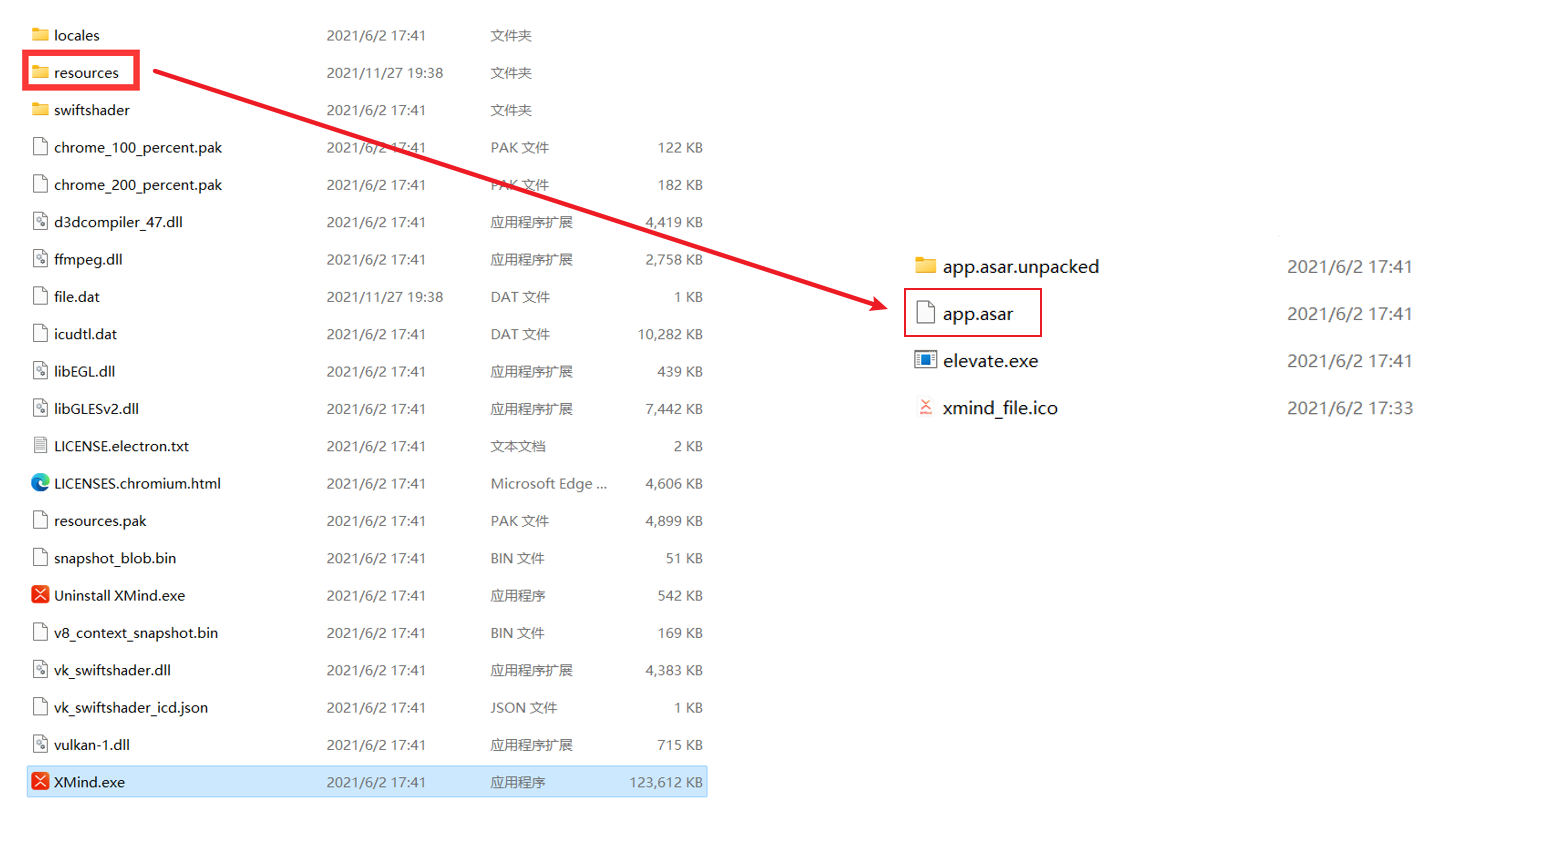The height and width of the screenshot is (868, 1548).
Task: Click the 'JSON 文件' type of vk_swiftshader_icd.json
Action: pyautogui.click(x=524, y=707)
